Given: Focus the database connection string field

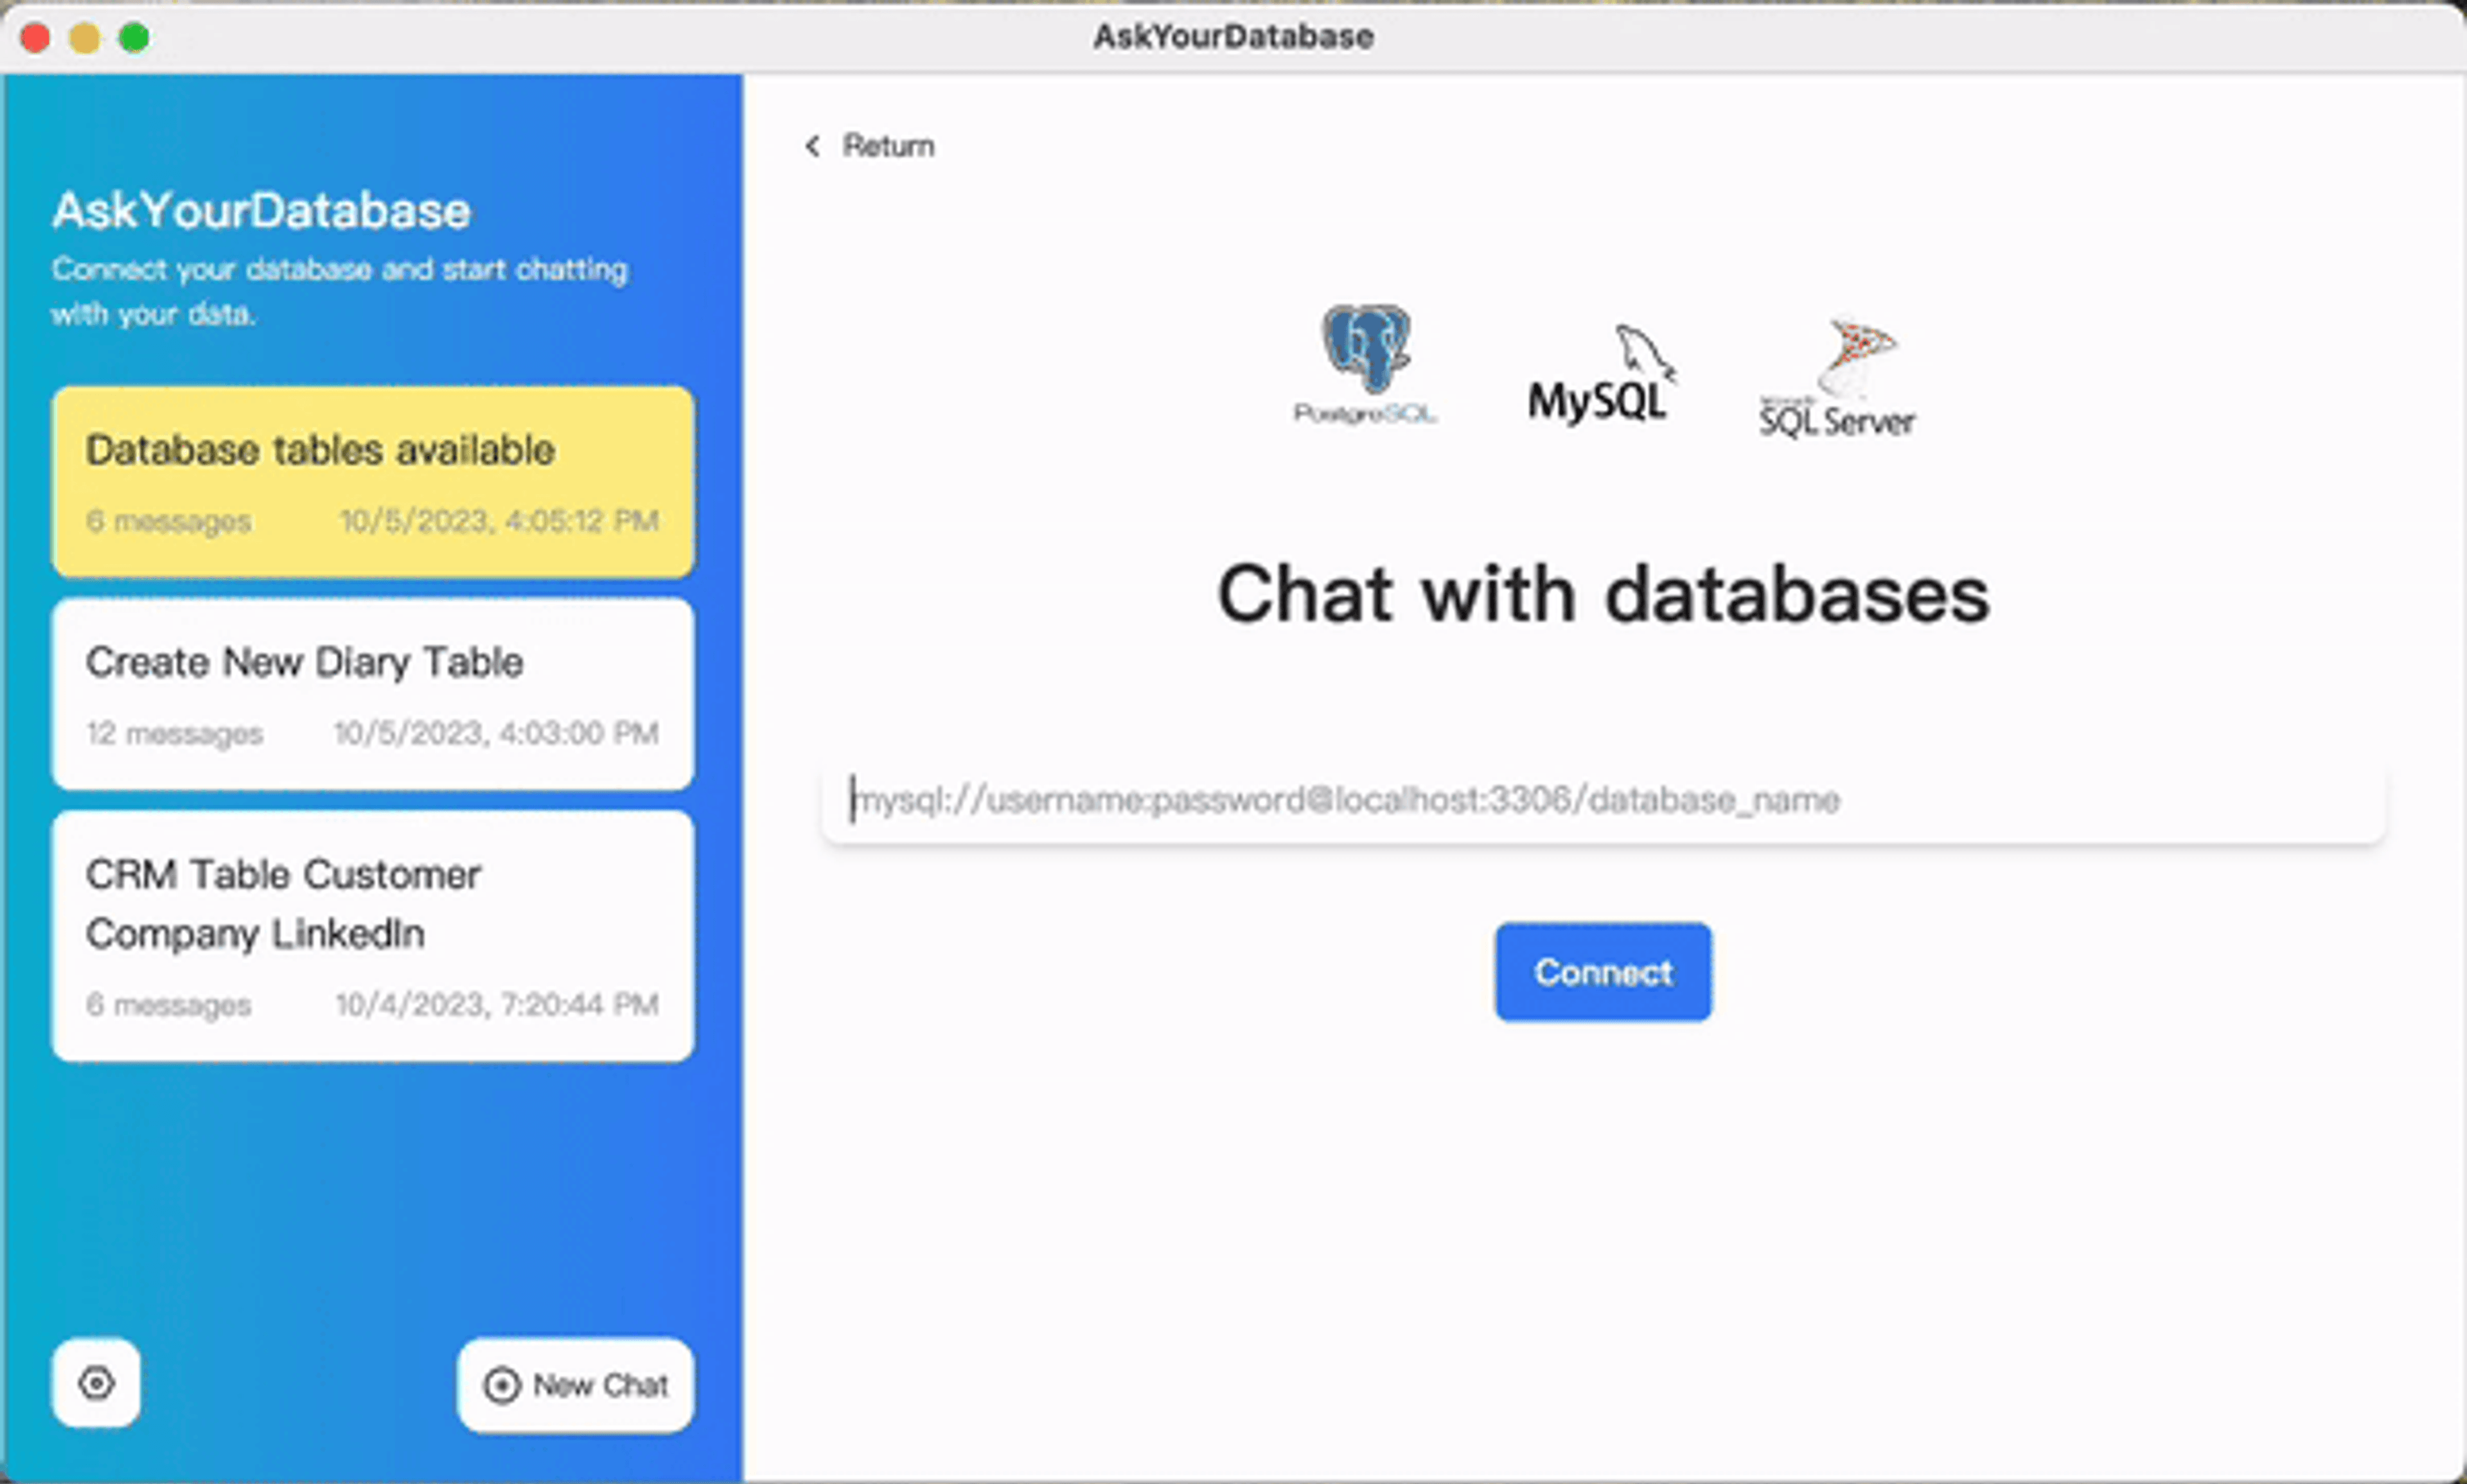Looking at the screenshot, I should [x=1602, y=800].
